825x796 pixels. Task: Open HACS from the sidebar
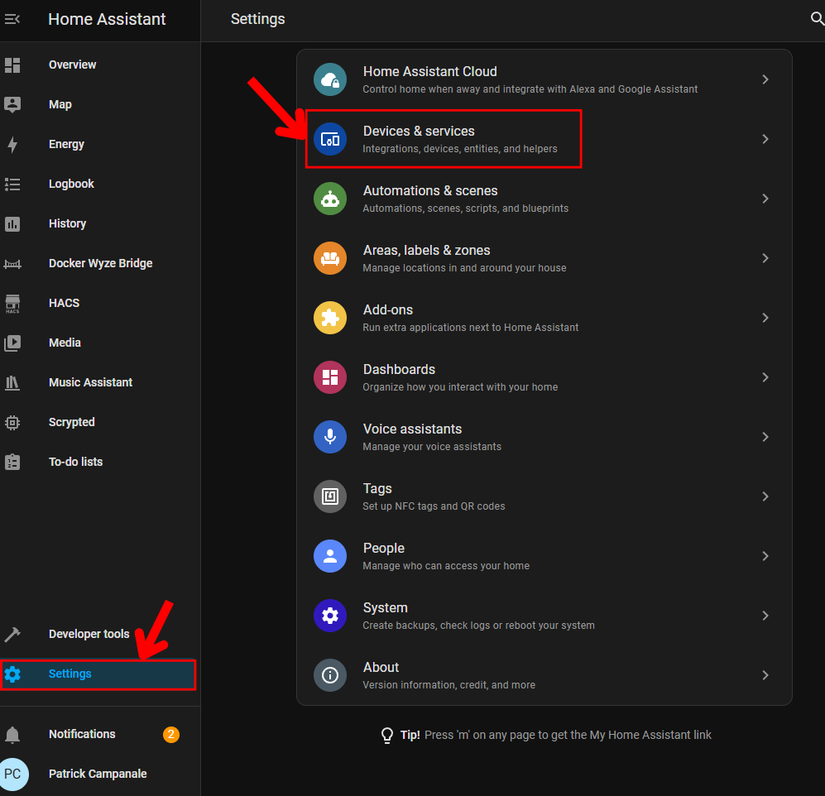click(x=63, y=302)
